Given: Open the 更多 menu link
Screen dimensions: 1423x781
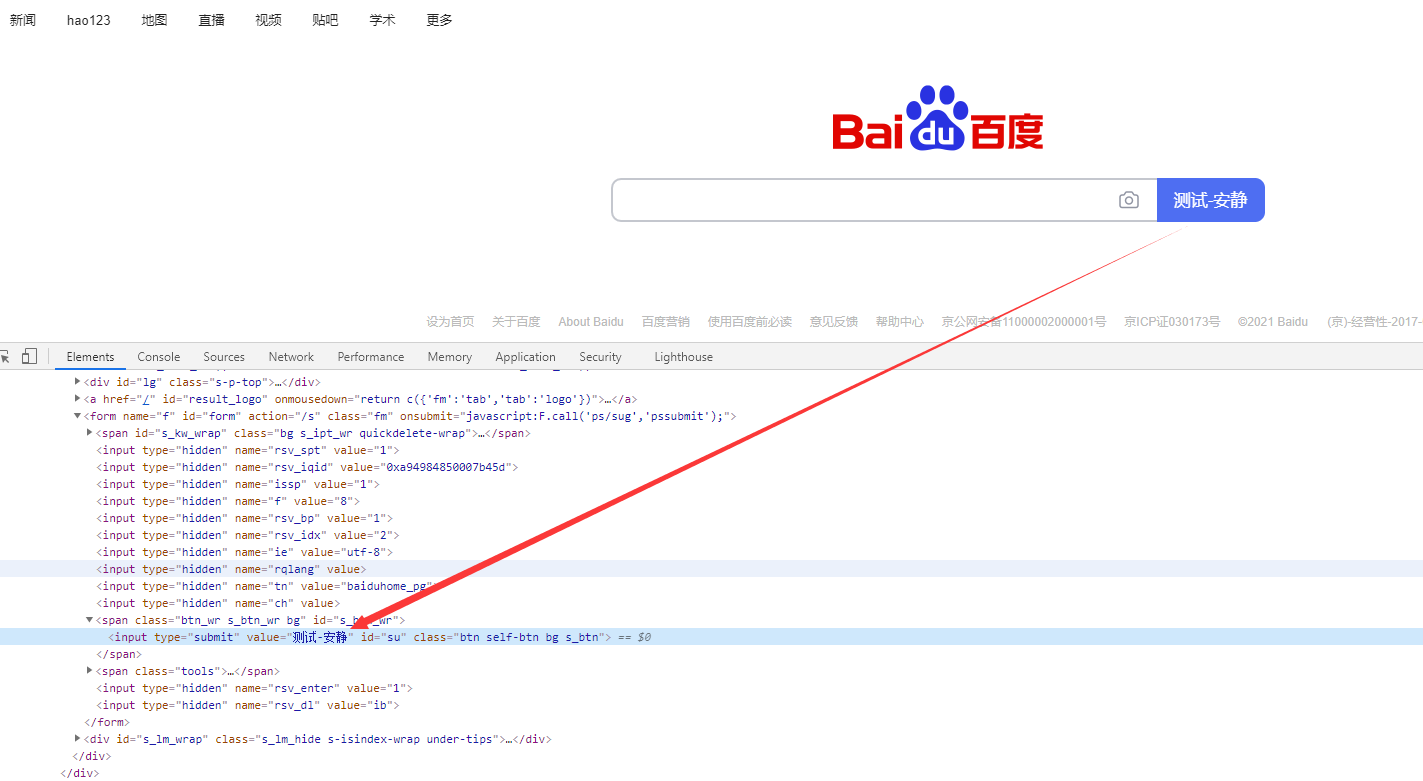Looking at the screenshot, I should click(x=439, y=20).
